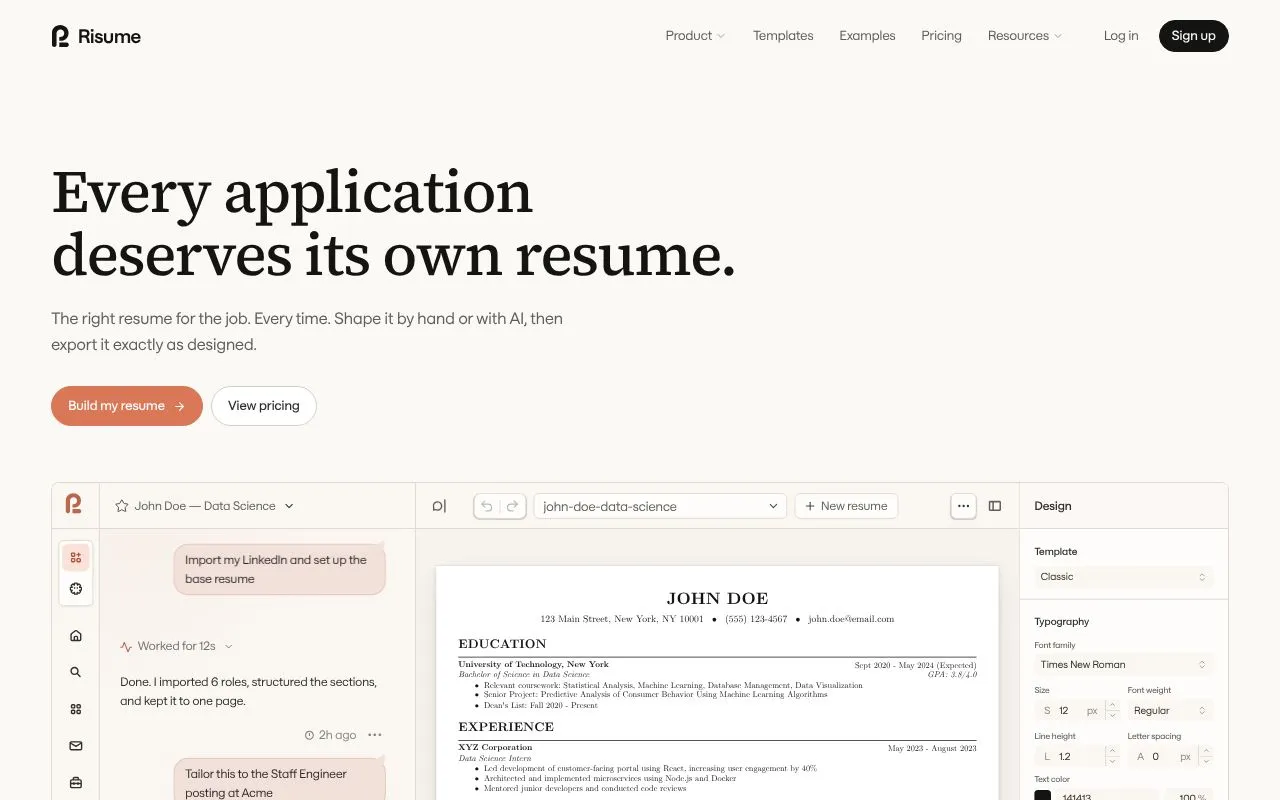
Task: Select the highlighted add-blocks sidebar icon
Action: click(76, 557)
